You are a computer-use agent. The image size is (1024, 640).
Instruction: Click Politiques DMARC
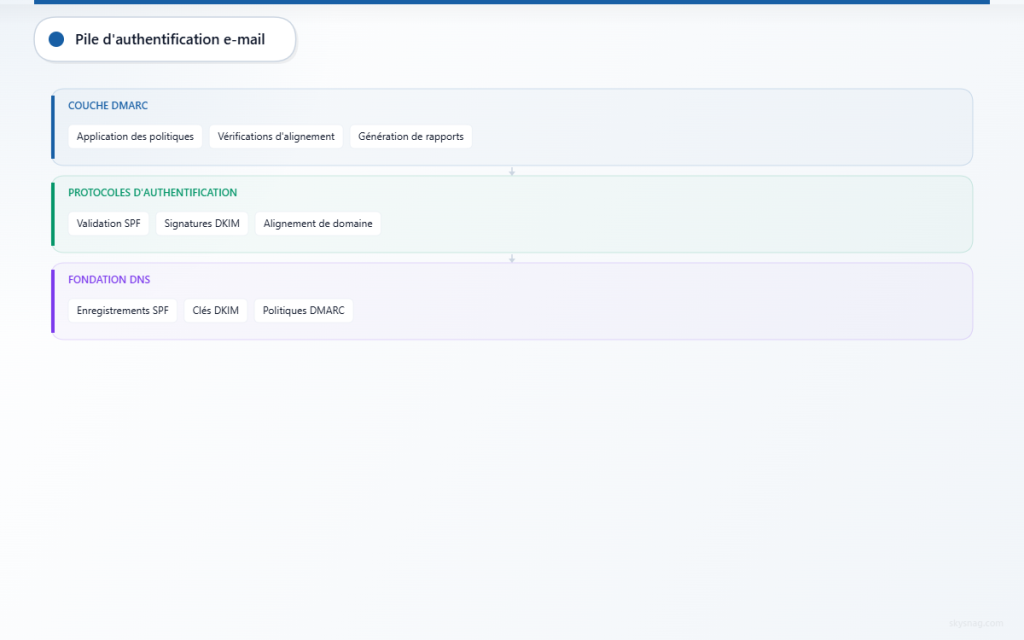(x=303, y=310)
